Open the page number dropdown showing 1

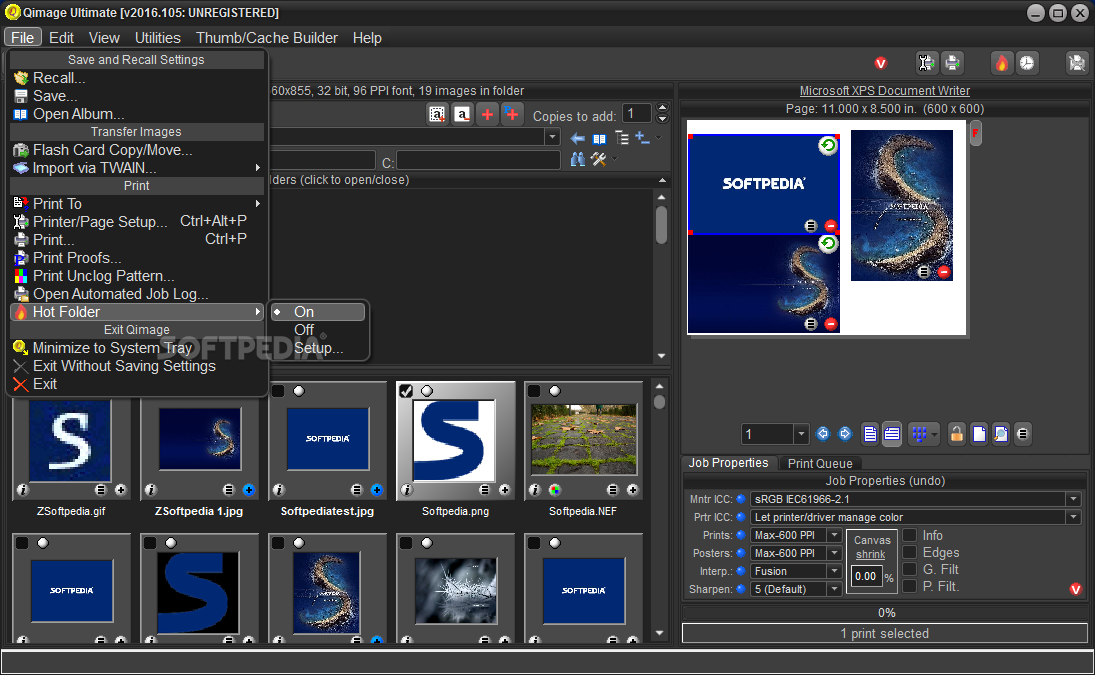click(801, 434)
